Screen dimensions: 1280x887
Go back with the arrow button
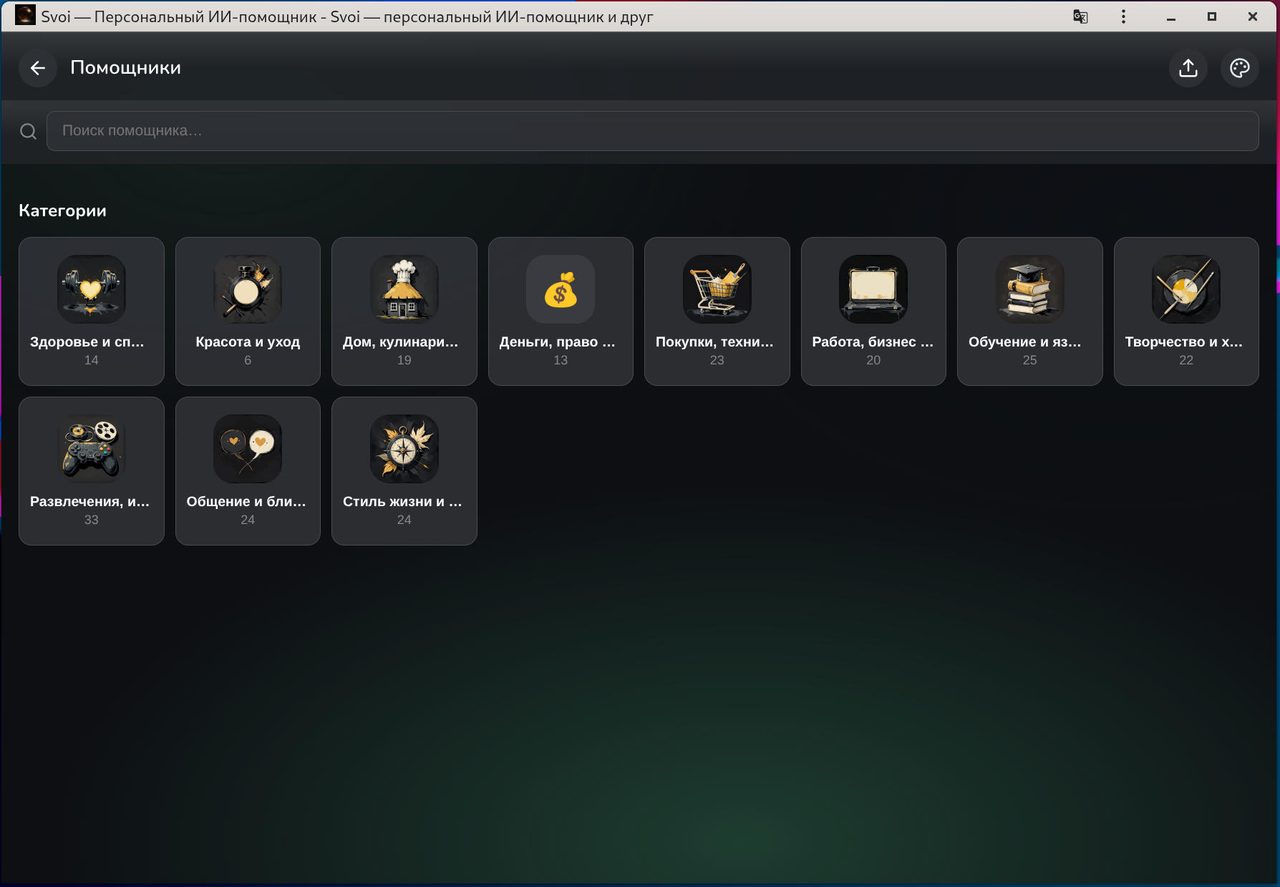pyautogui.click(x=38, y=68)
